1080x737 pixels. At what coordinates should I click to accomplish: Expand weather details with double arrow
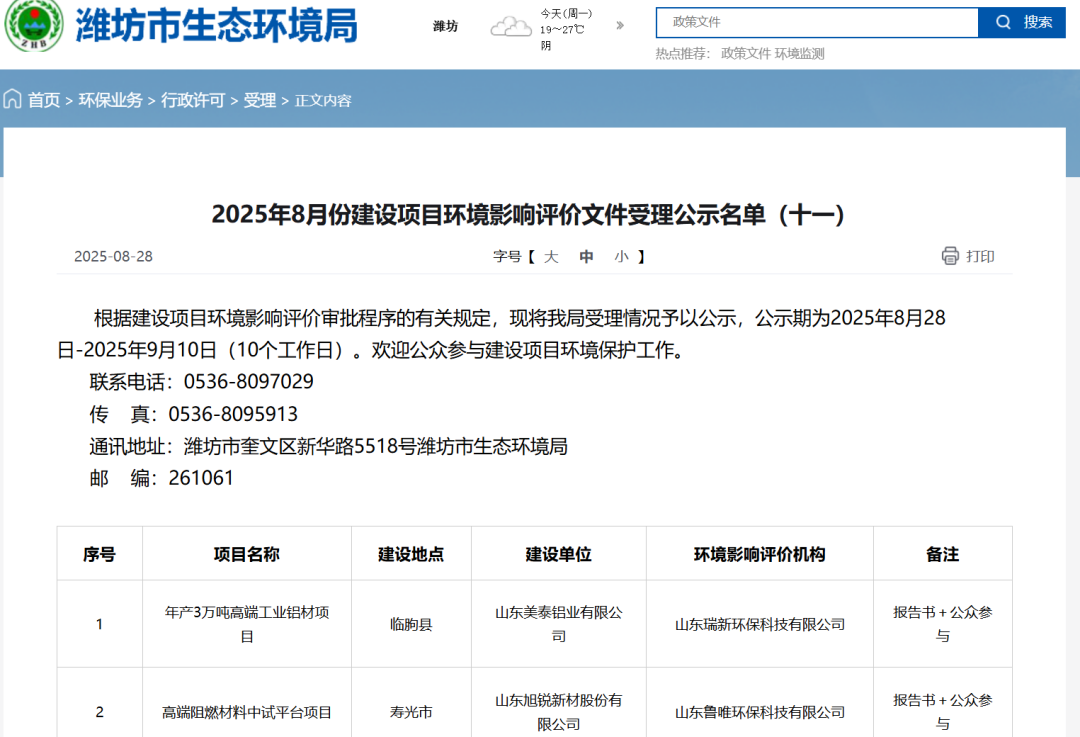click(620, 25)
